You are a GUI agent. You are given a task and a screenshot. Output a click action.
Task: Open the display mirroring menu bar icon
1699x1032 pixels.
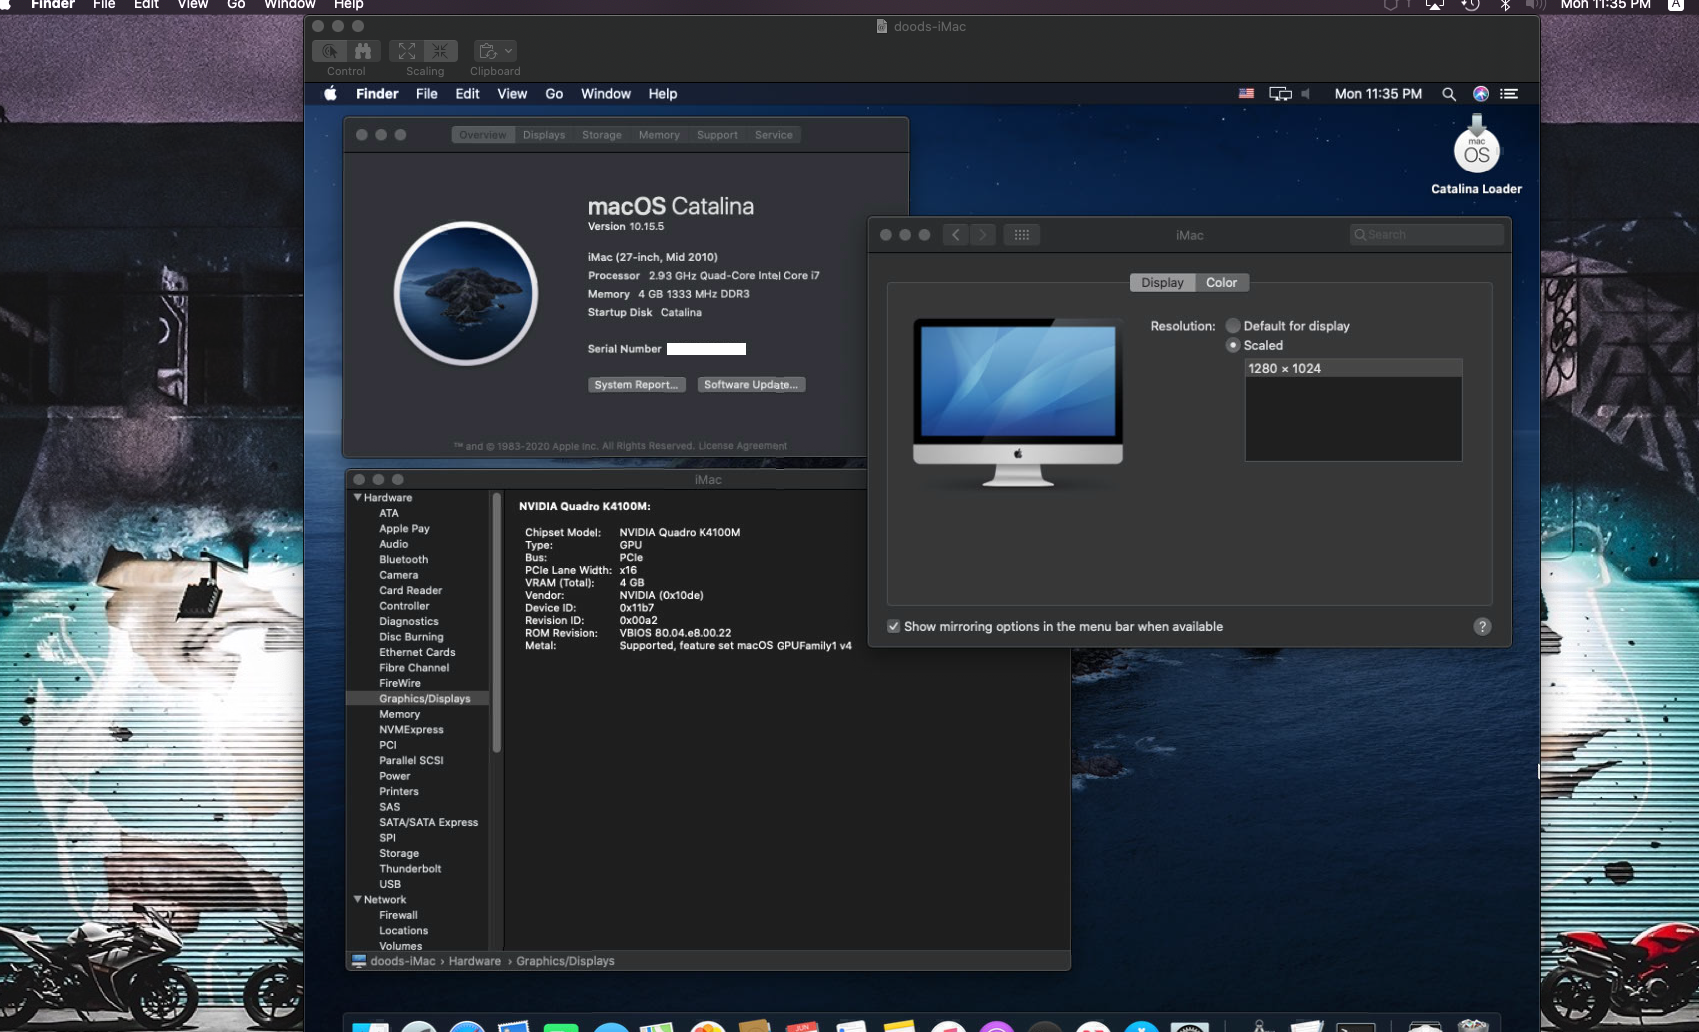tap(1280, 94)
